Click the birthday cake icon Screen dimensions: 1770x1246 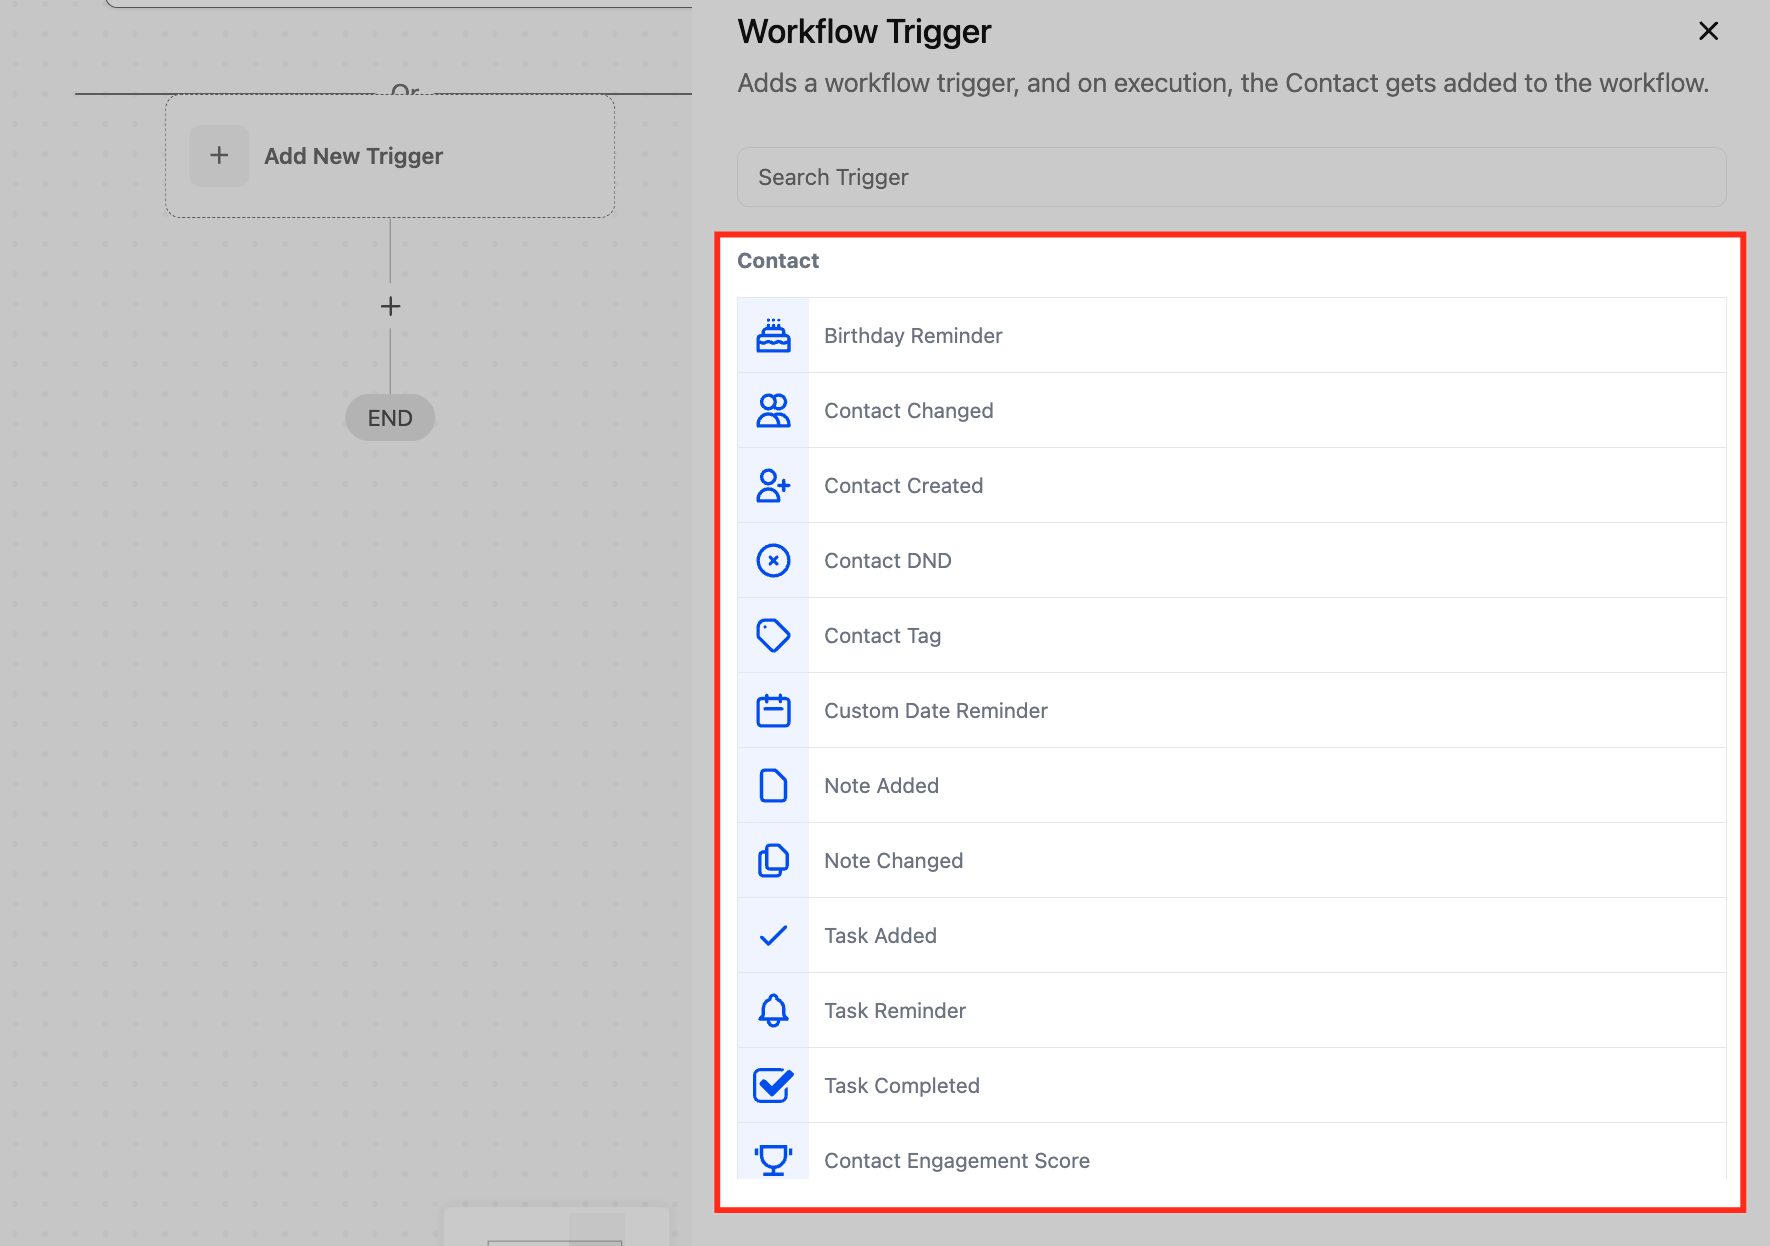[x=773, y=336]
